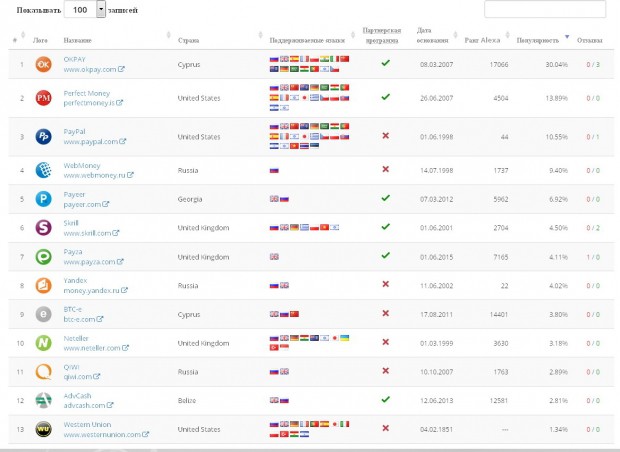Sort table by Страна column header

(188, 40)
